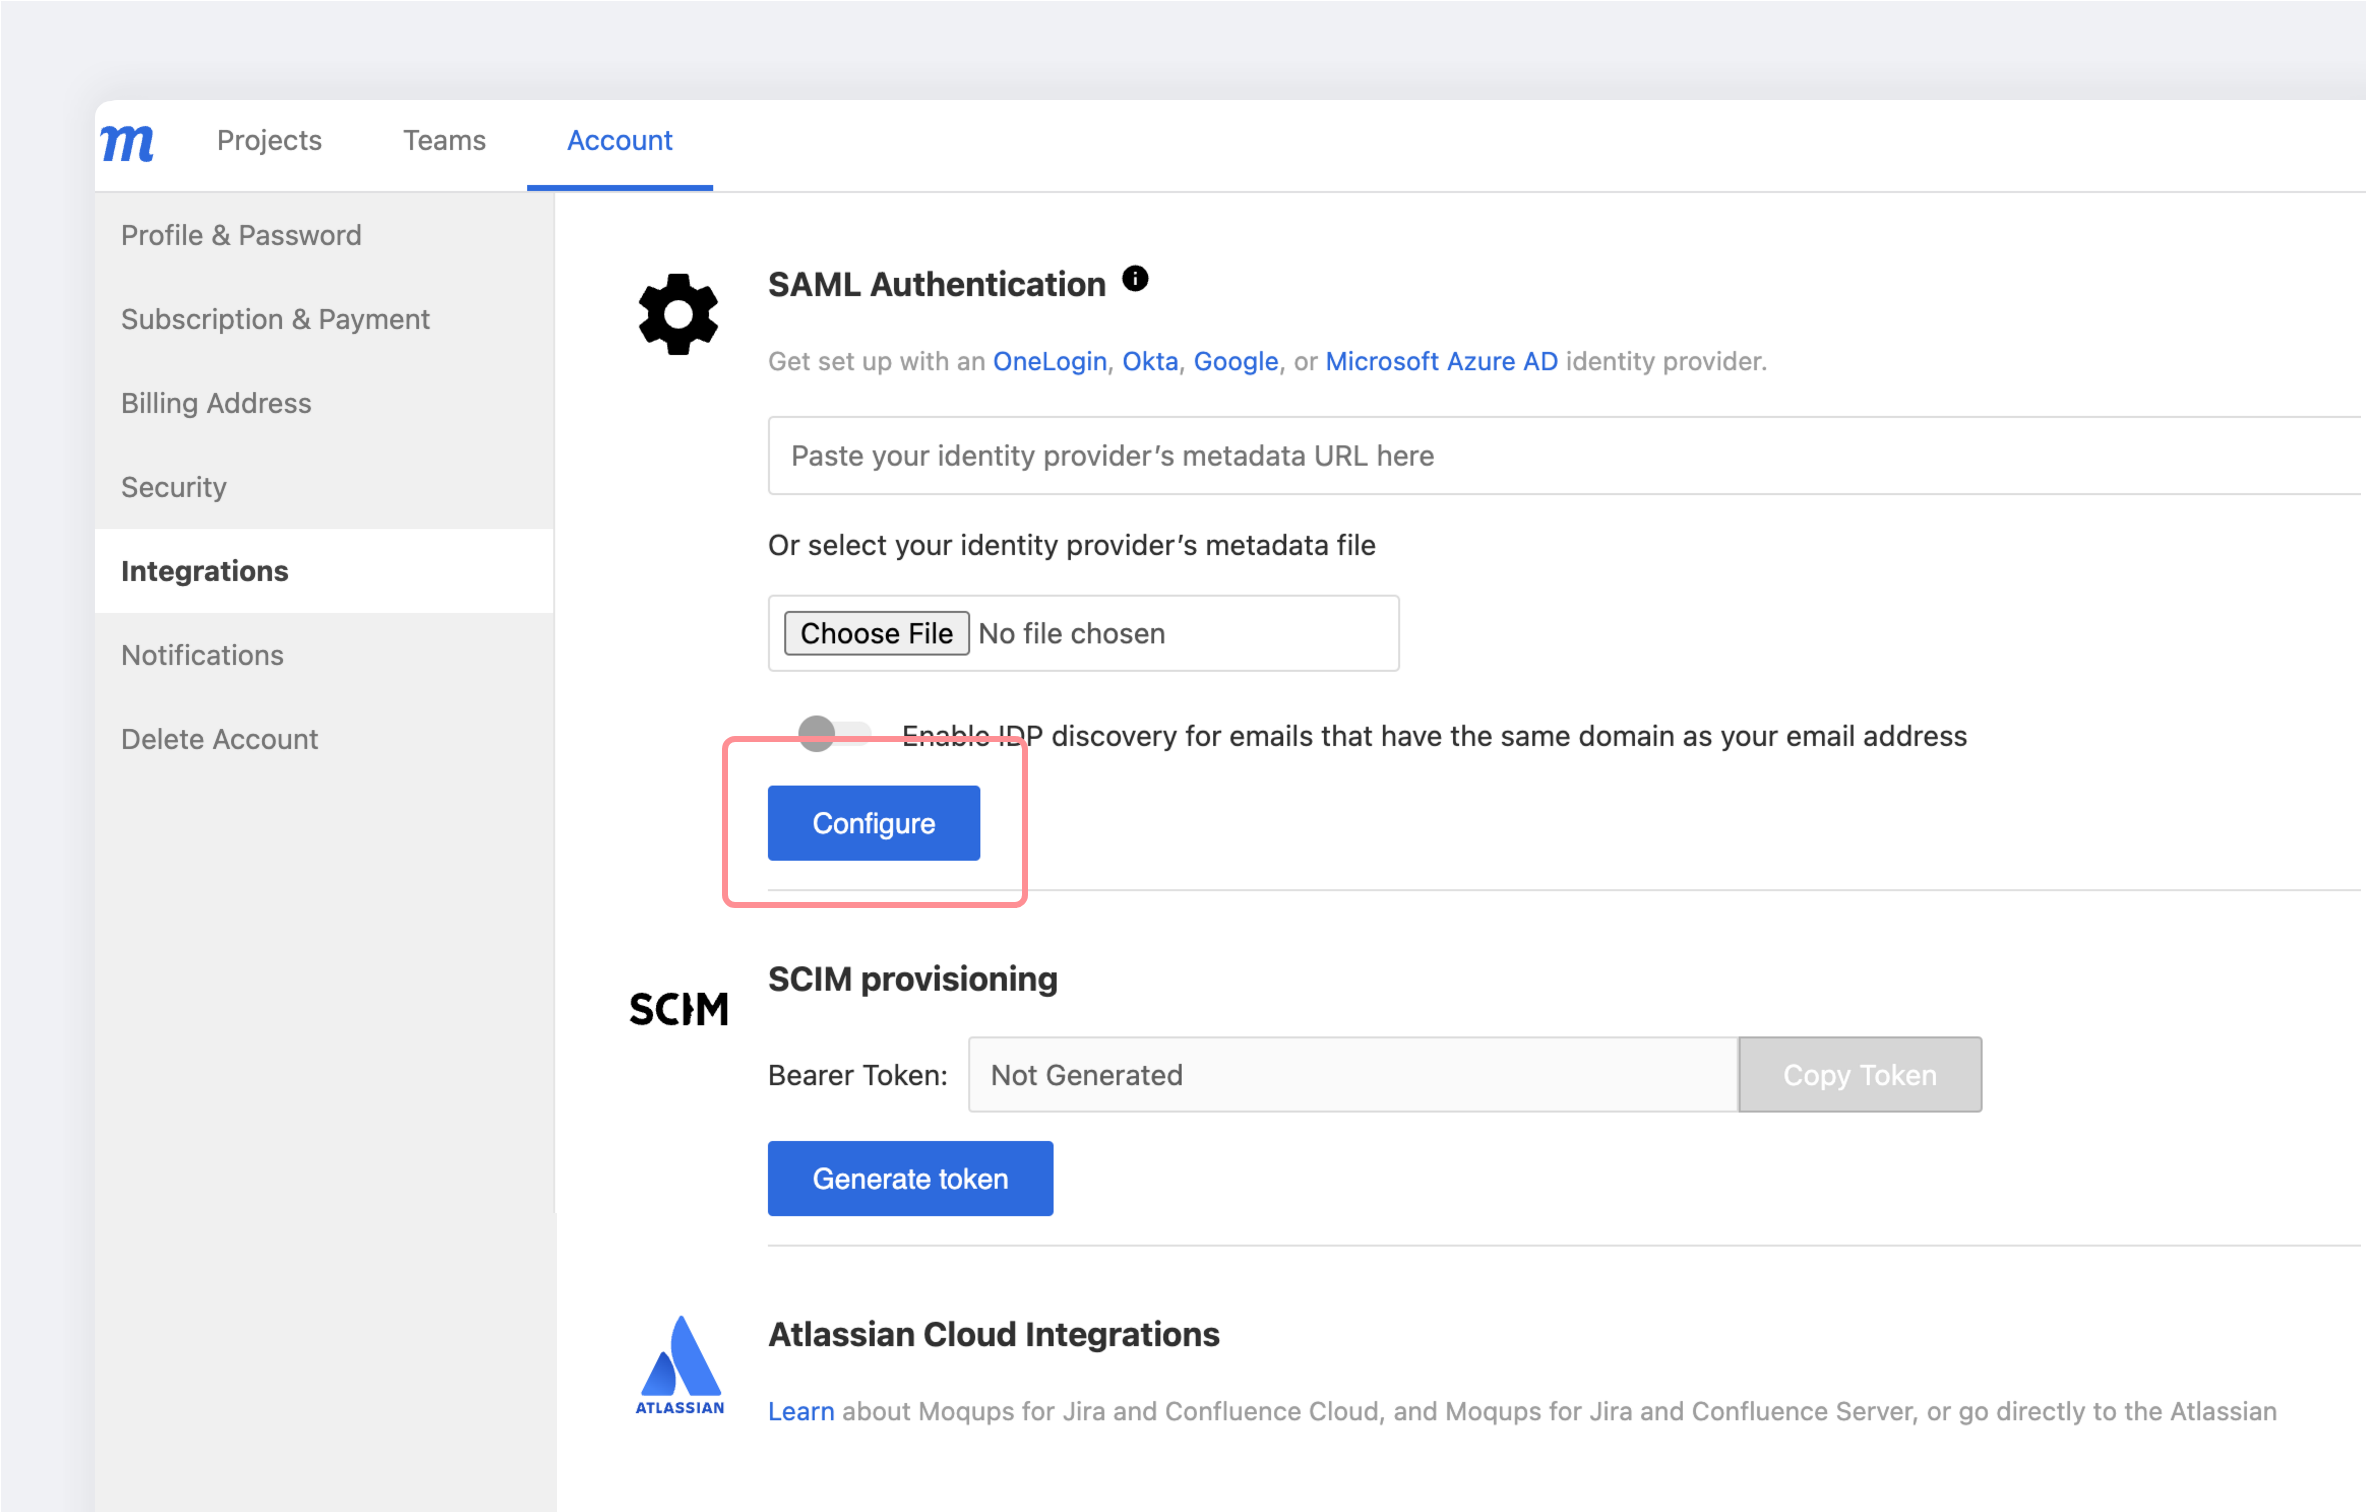Click Copy Token next to Bearer Token field
The height and width of the screenshot is (1512, 2366).
[1860, 1075]
